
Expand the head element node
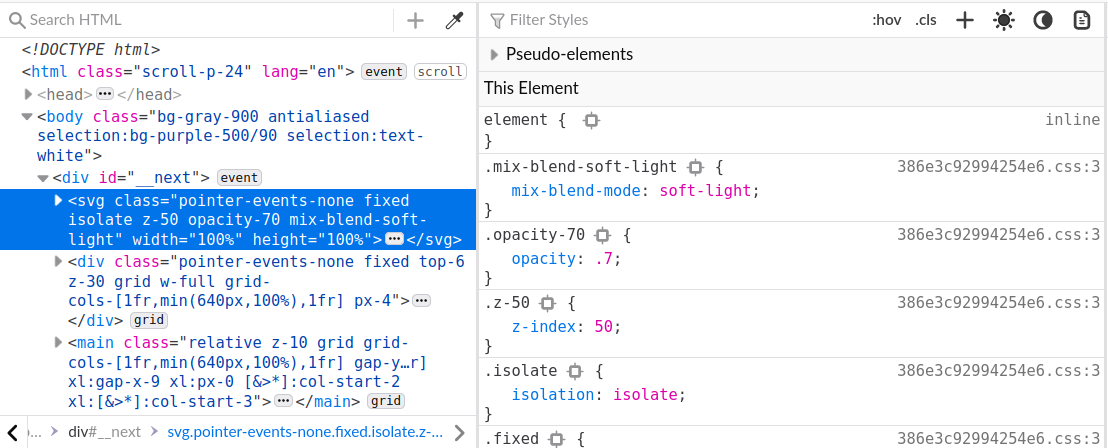[x=28, y=94]
